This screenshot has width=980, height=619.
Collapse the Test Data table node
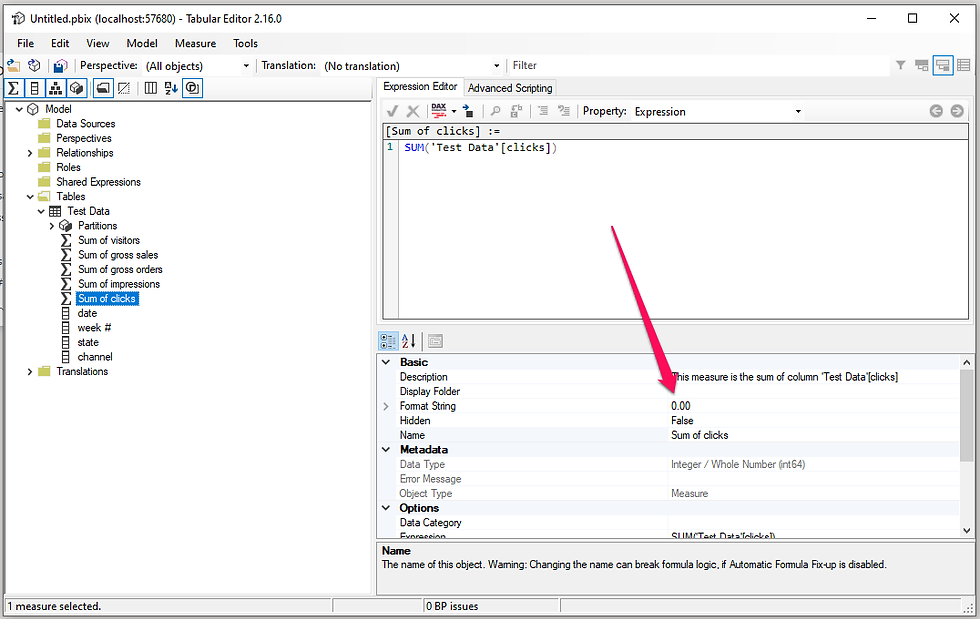click(41, 211)
